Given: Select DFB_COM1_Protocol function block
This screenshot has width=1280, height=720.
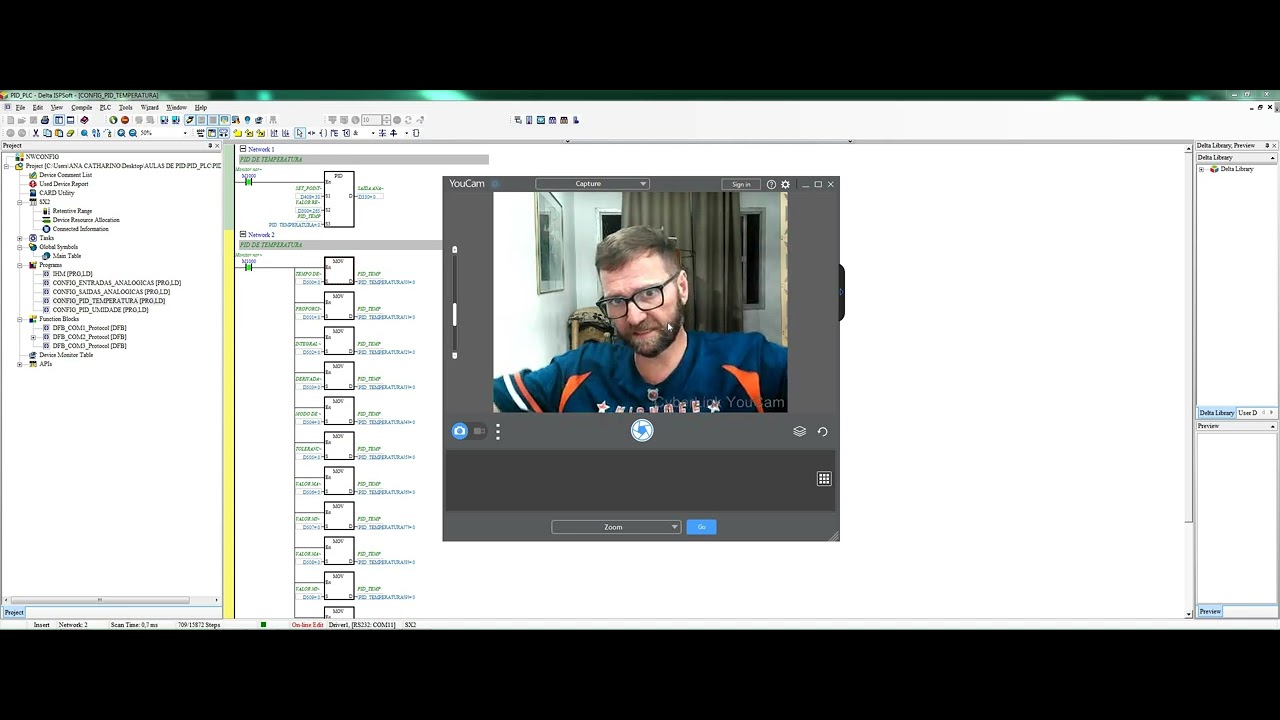Looking at the screenshot, I should click(x=89, y=328).
